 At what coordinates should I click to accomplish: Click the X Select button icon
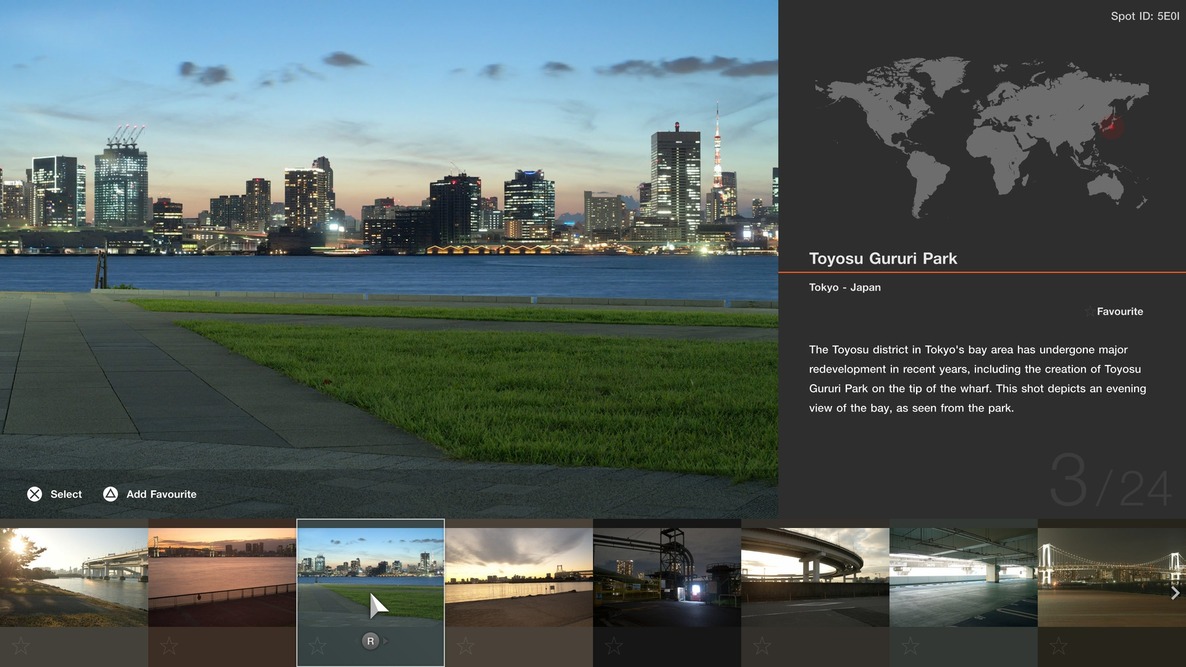[35, 494]
